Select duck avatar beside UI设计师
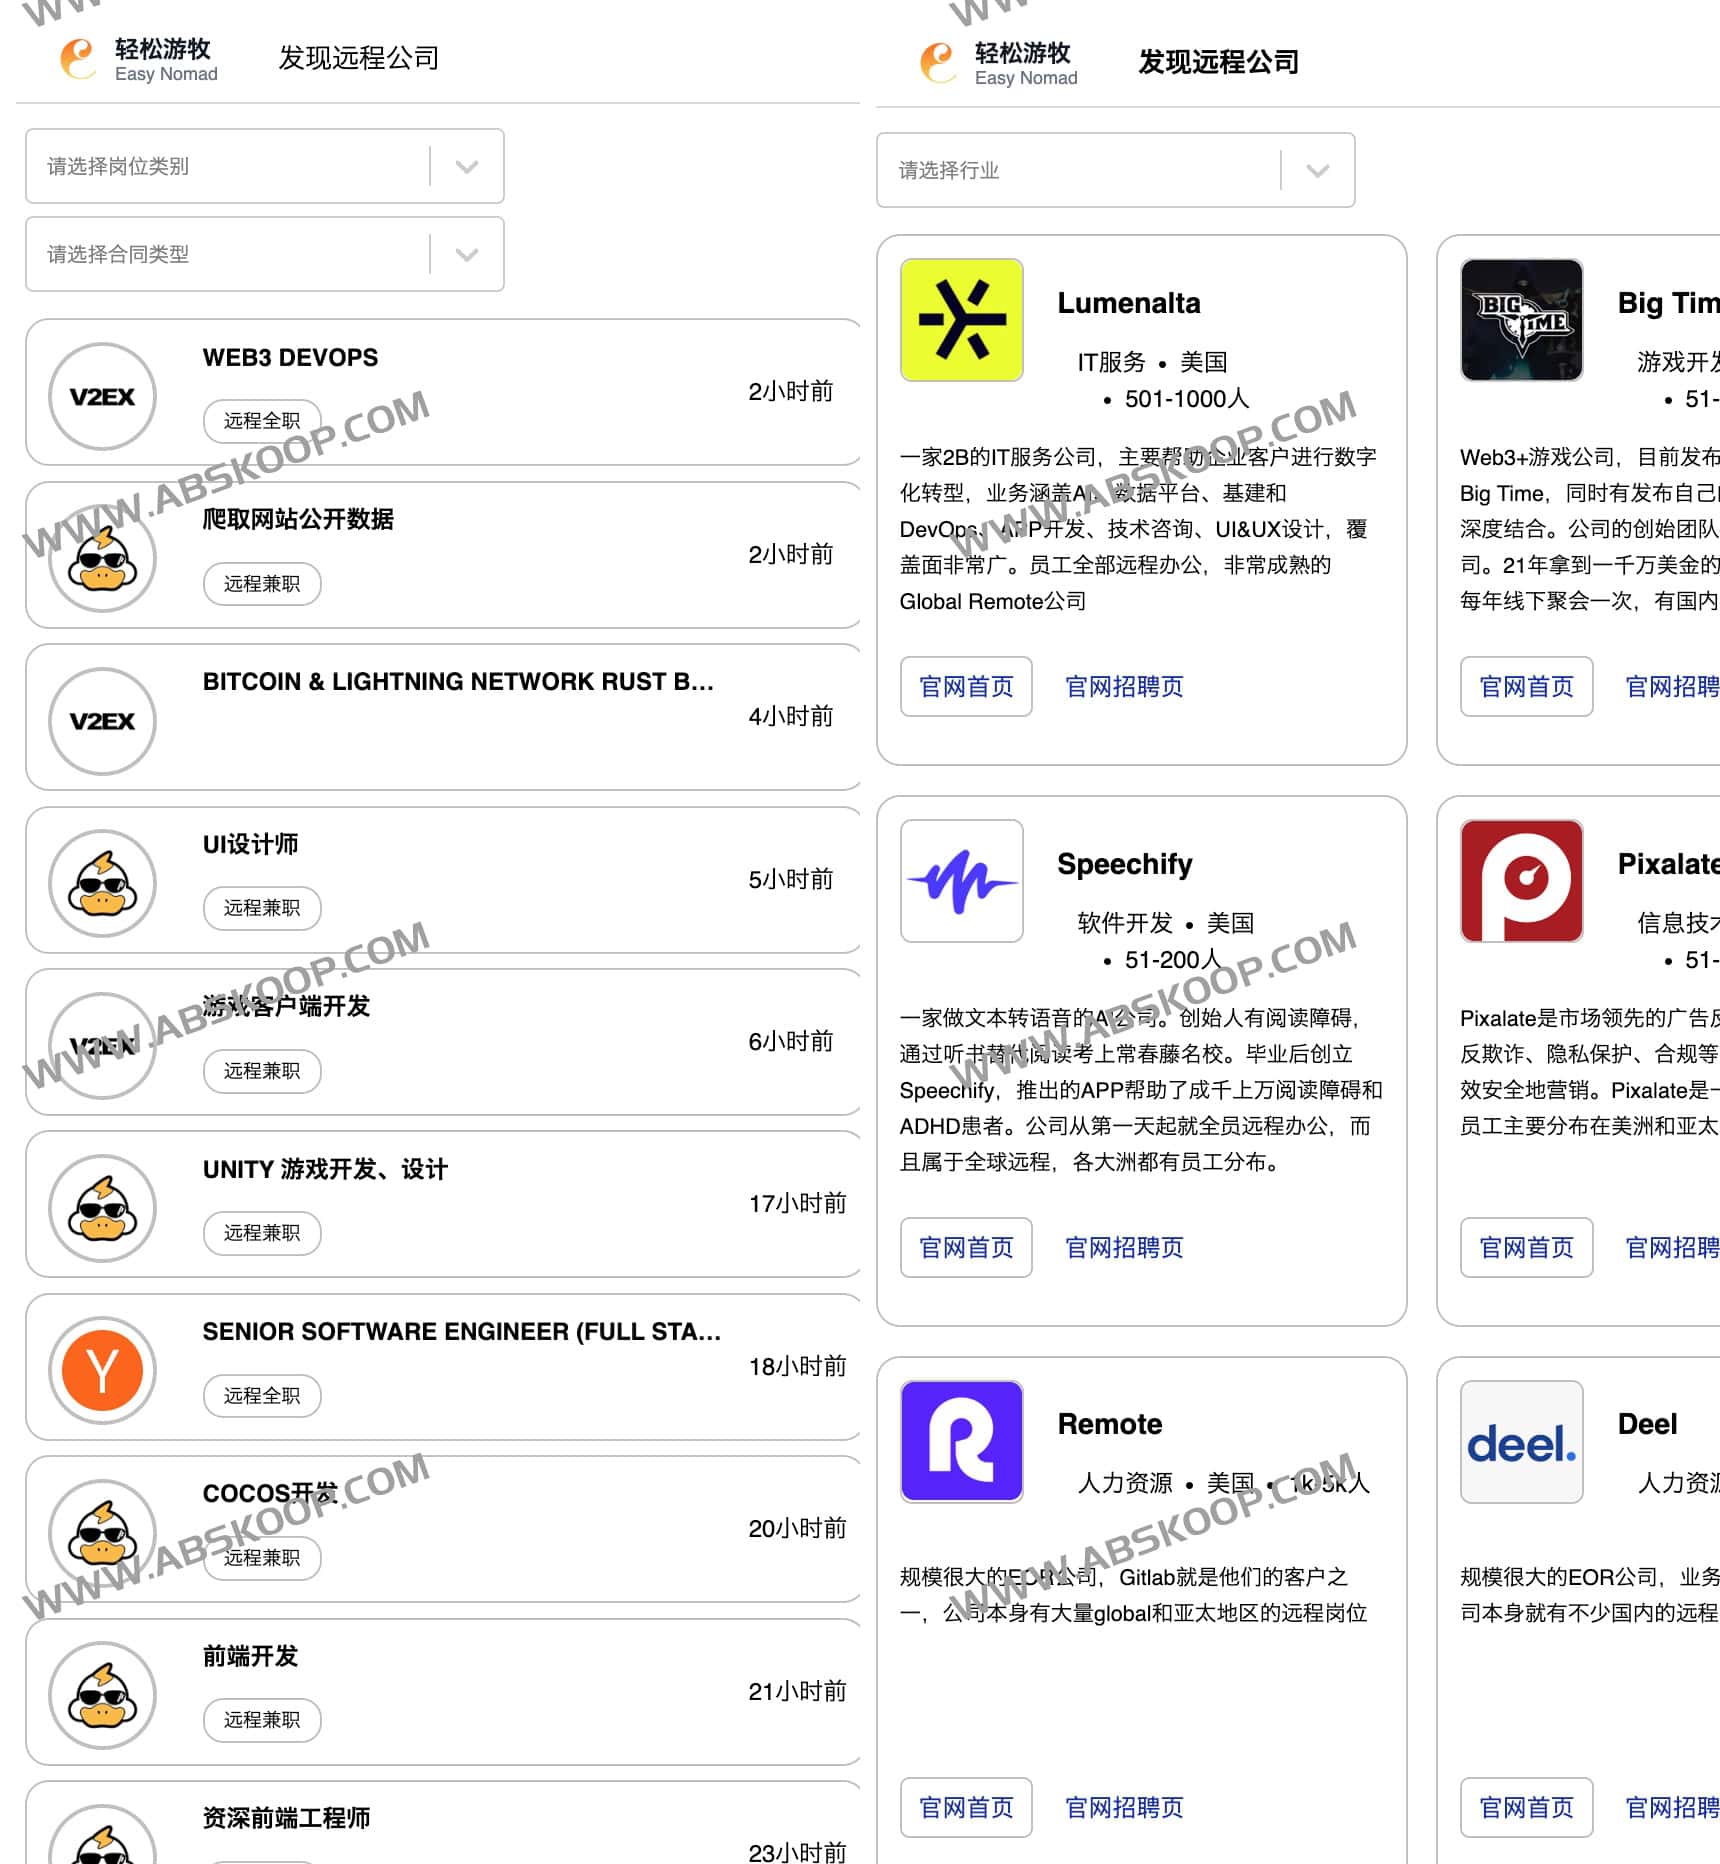1720x1864 pixels. click(102, 884)
